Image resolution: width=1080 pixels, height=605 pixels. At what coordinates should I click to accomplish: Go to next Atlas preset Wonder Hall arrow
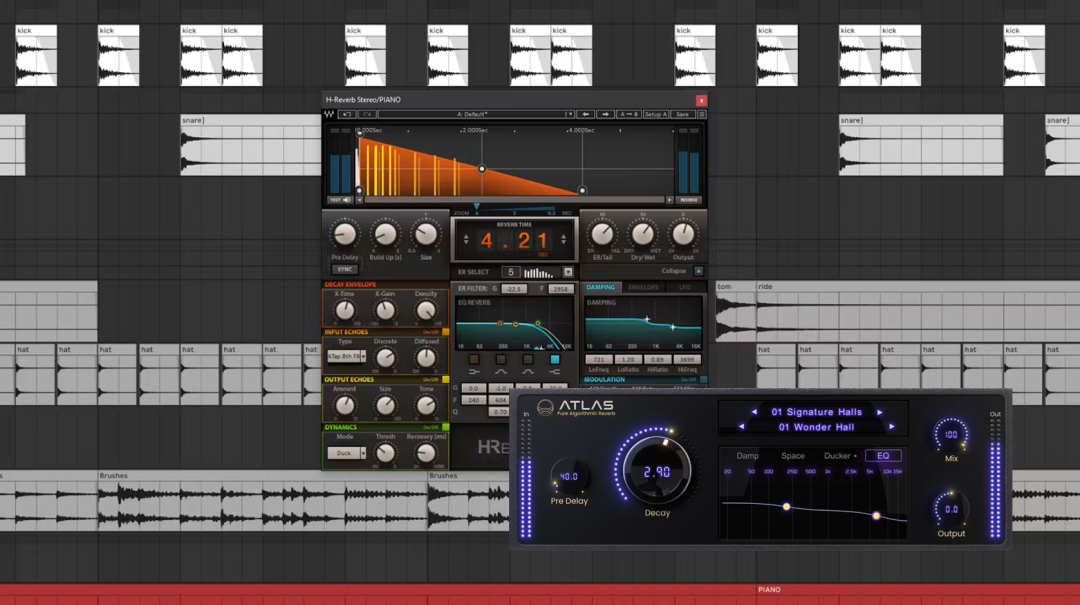892,427
